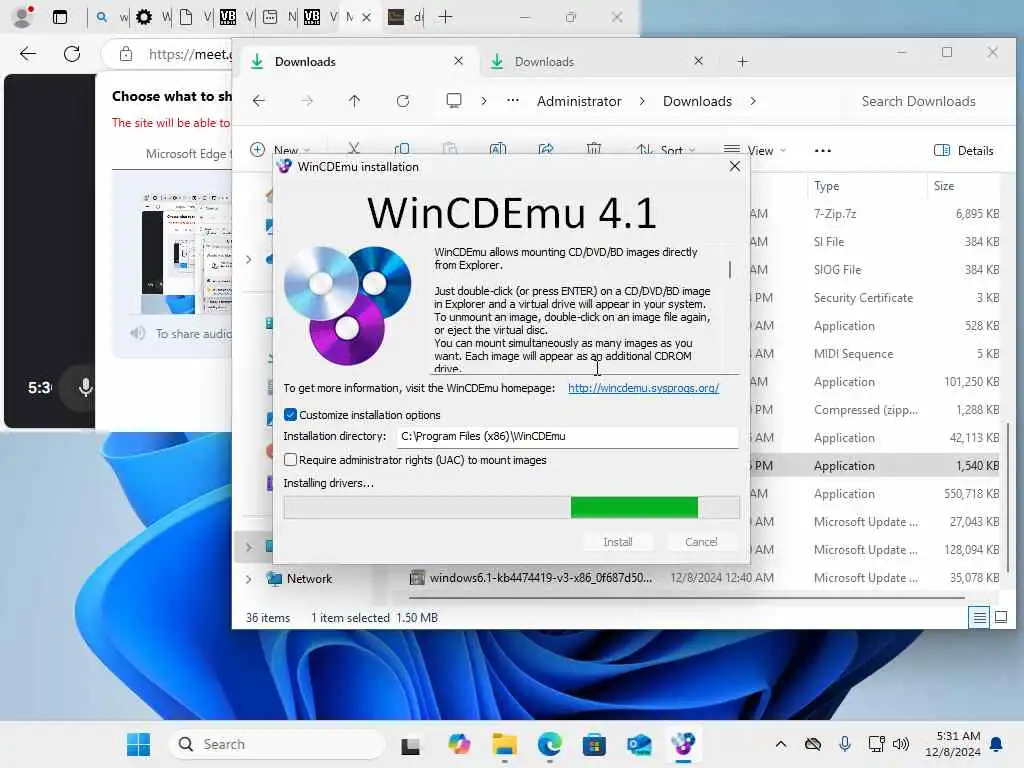The width and height of the screenshot is (1024, 768).
Task: Add a new File Explorer tab
Action: [743, 61]
